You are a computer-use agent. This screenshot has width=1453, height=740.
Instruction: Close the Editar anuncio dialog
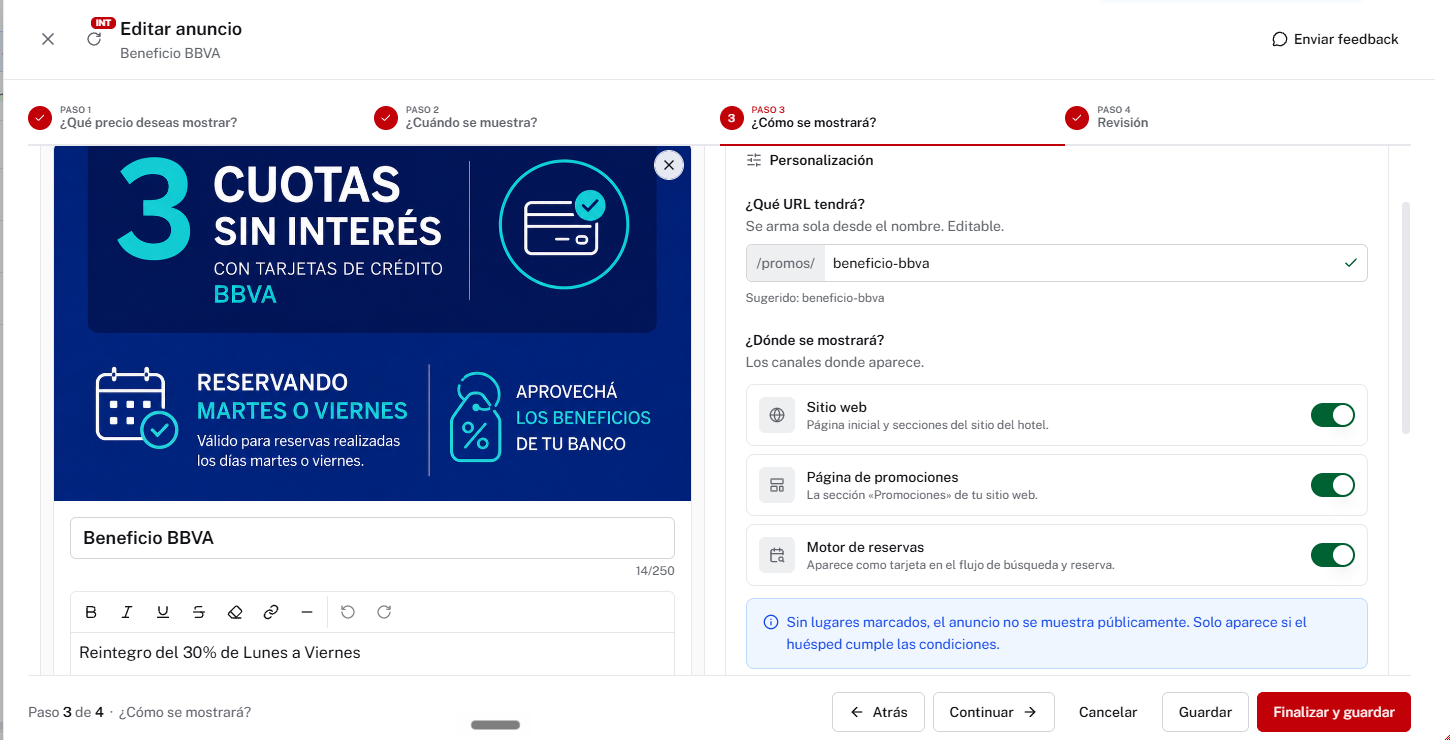(48, 39)
